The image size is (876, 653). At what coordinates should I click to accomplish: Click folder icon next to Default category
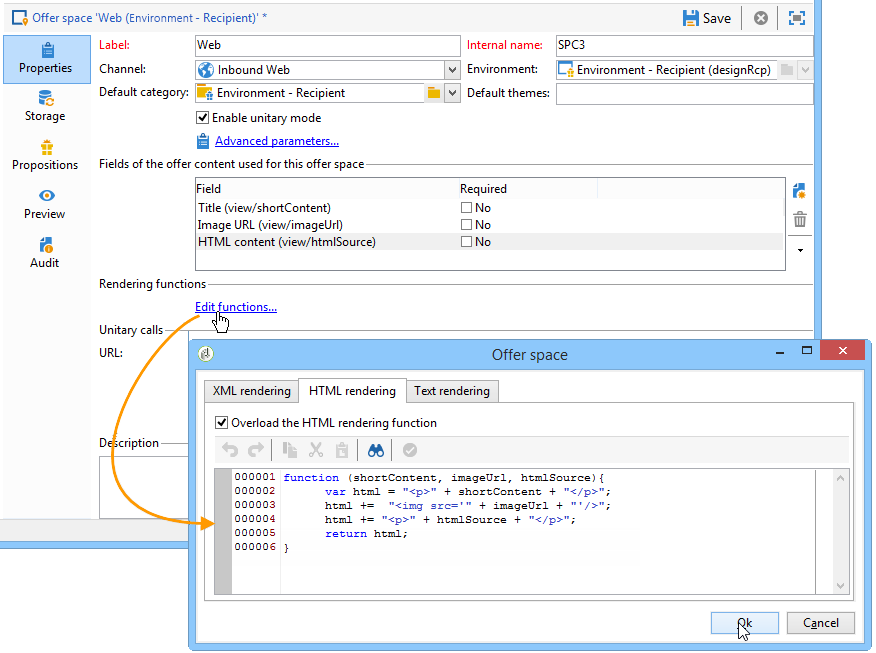[x=433, y=93]
